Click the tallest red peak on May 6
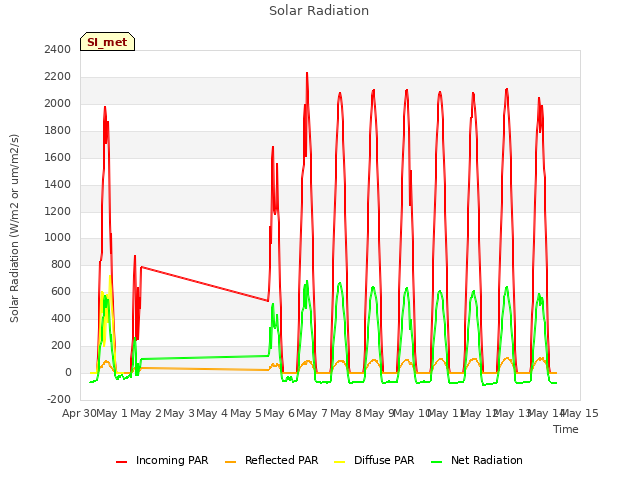Screen dimensions: 640x480 (x=307, y=74)
